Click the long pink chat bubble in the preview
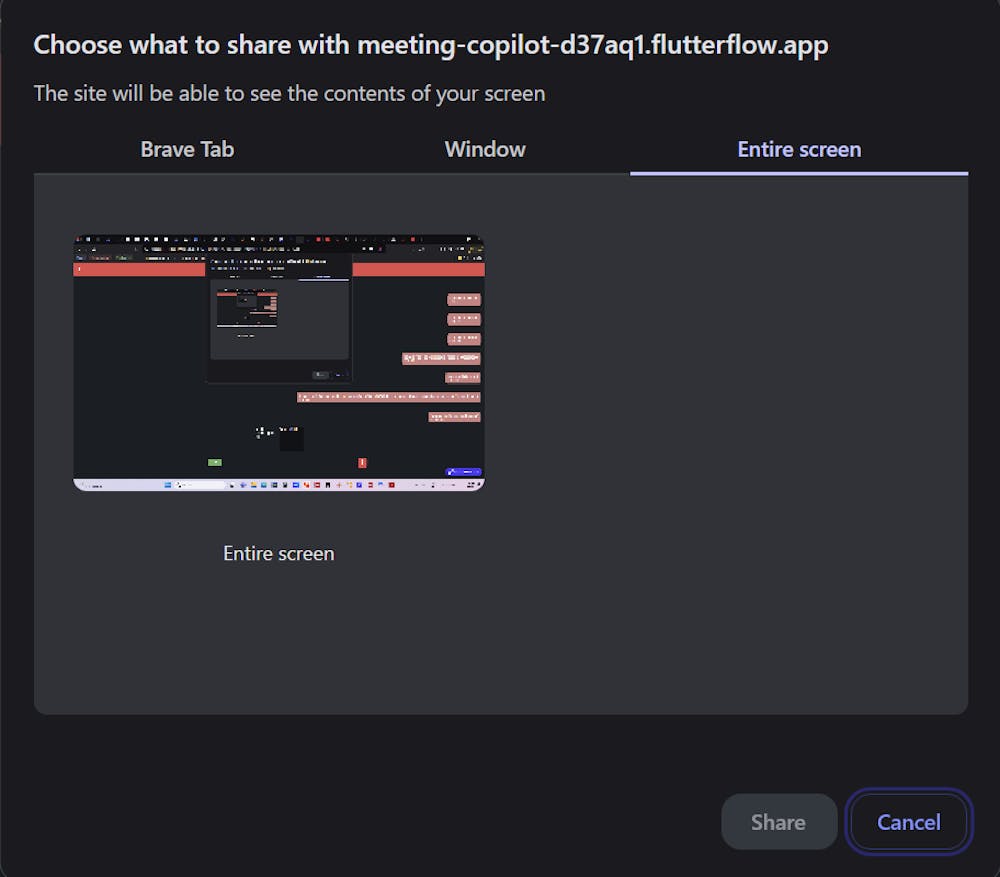The width and height of the screenshot is (1000, 877). [x=388, y=397]
